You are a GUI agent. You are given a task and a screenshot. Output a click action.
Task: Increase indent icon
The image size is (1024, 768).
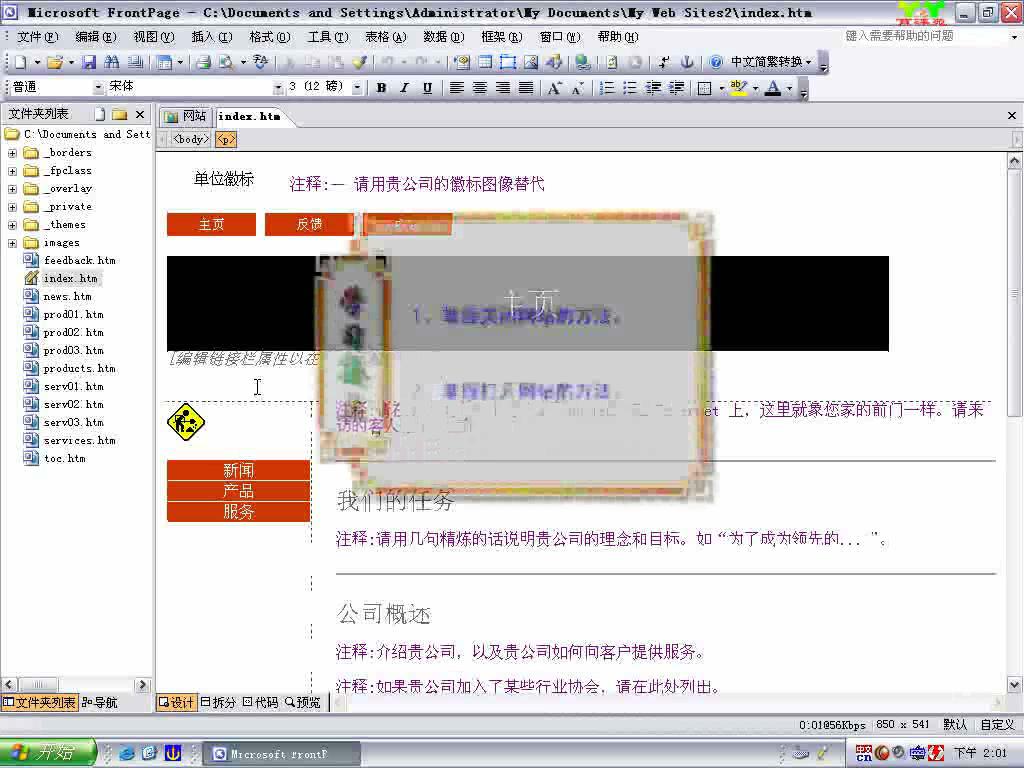[x=677, y=88]
